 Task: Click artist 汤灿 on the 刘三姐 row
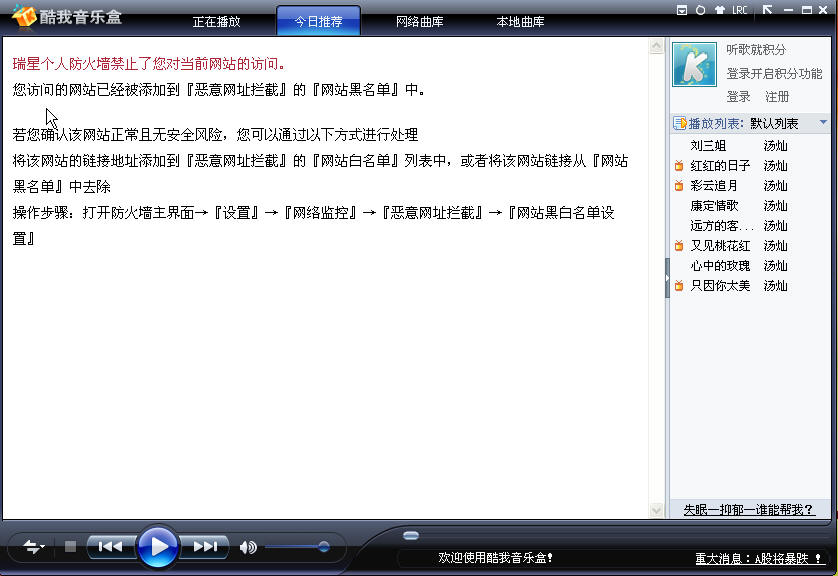[x=775, y=145]
